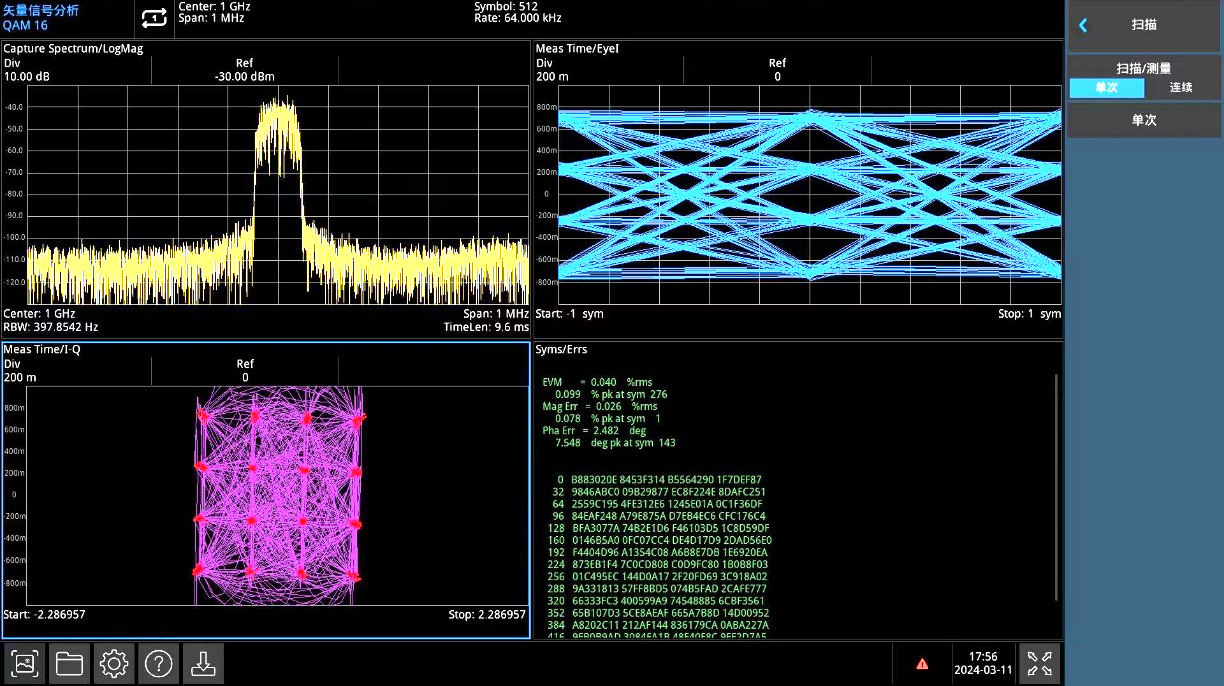Image resolution: width=1224 pixels, height=686 pixels.
Task: Click the Symbol 512 rate info area
Action: (x=517, y=12)
